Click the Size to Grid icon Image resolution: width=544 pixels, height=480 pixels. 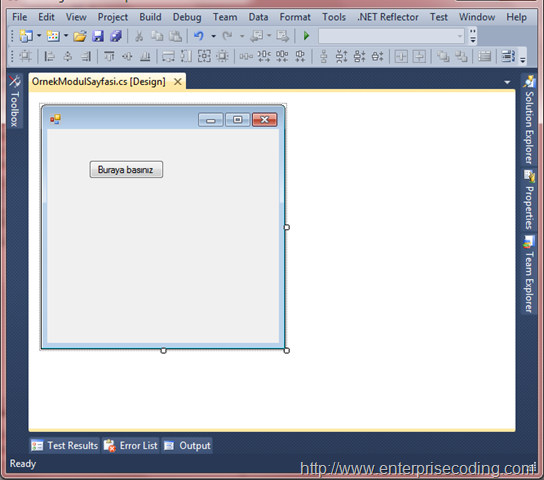click(222, 56)
